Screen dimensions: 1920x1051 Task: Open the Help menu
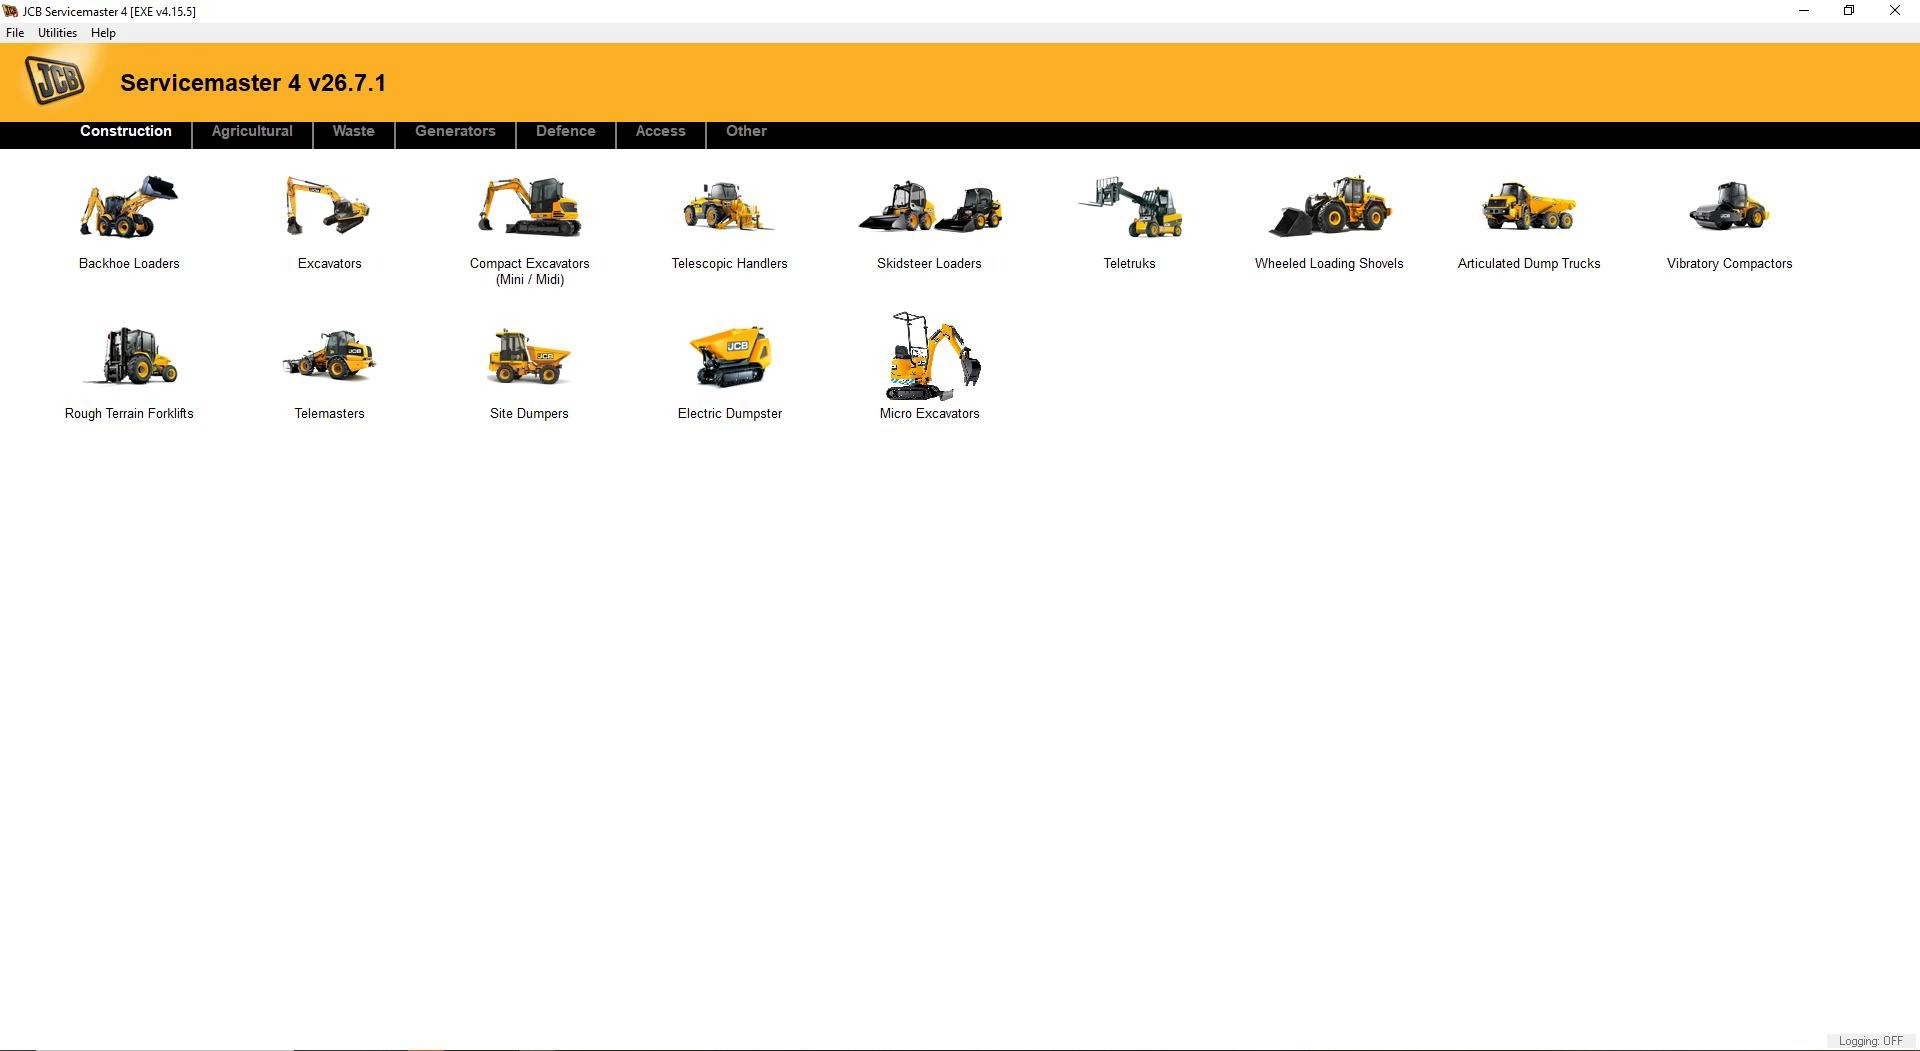coord(103,33)
